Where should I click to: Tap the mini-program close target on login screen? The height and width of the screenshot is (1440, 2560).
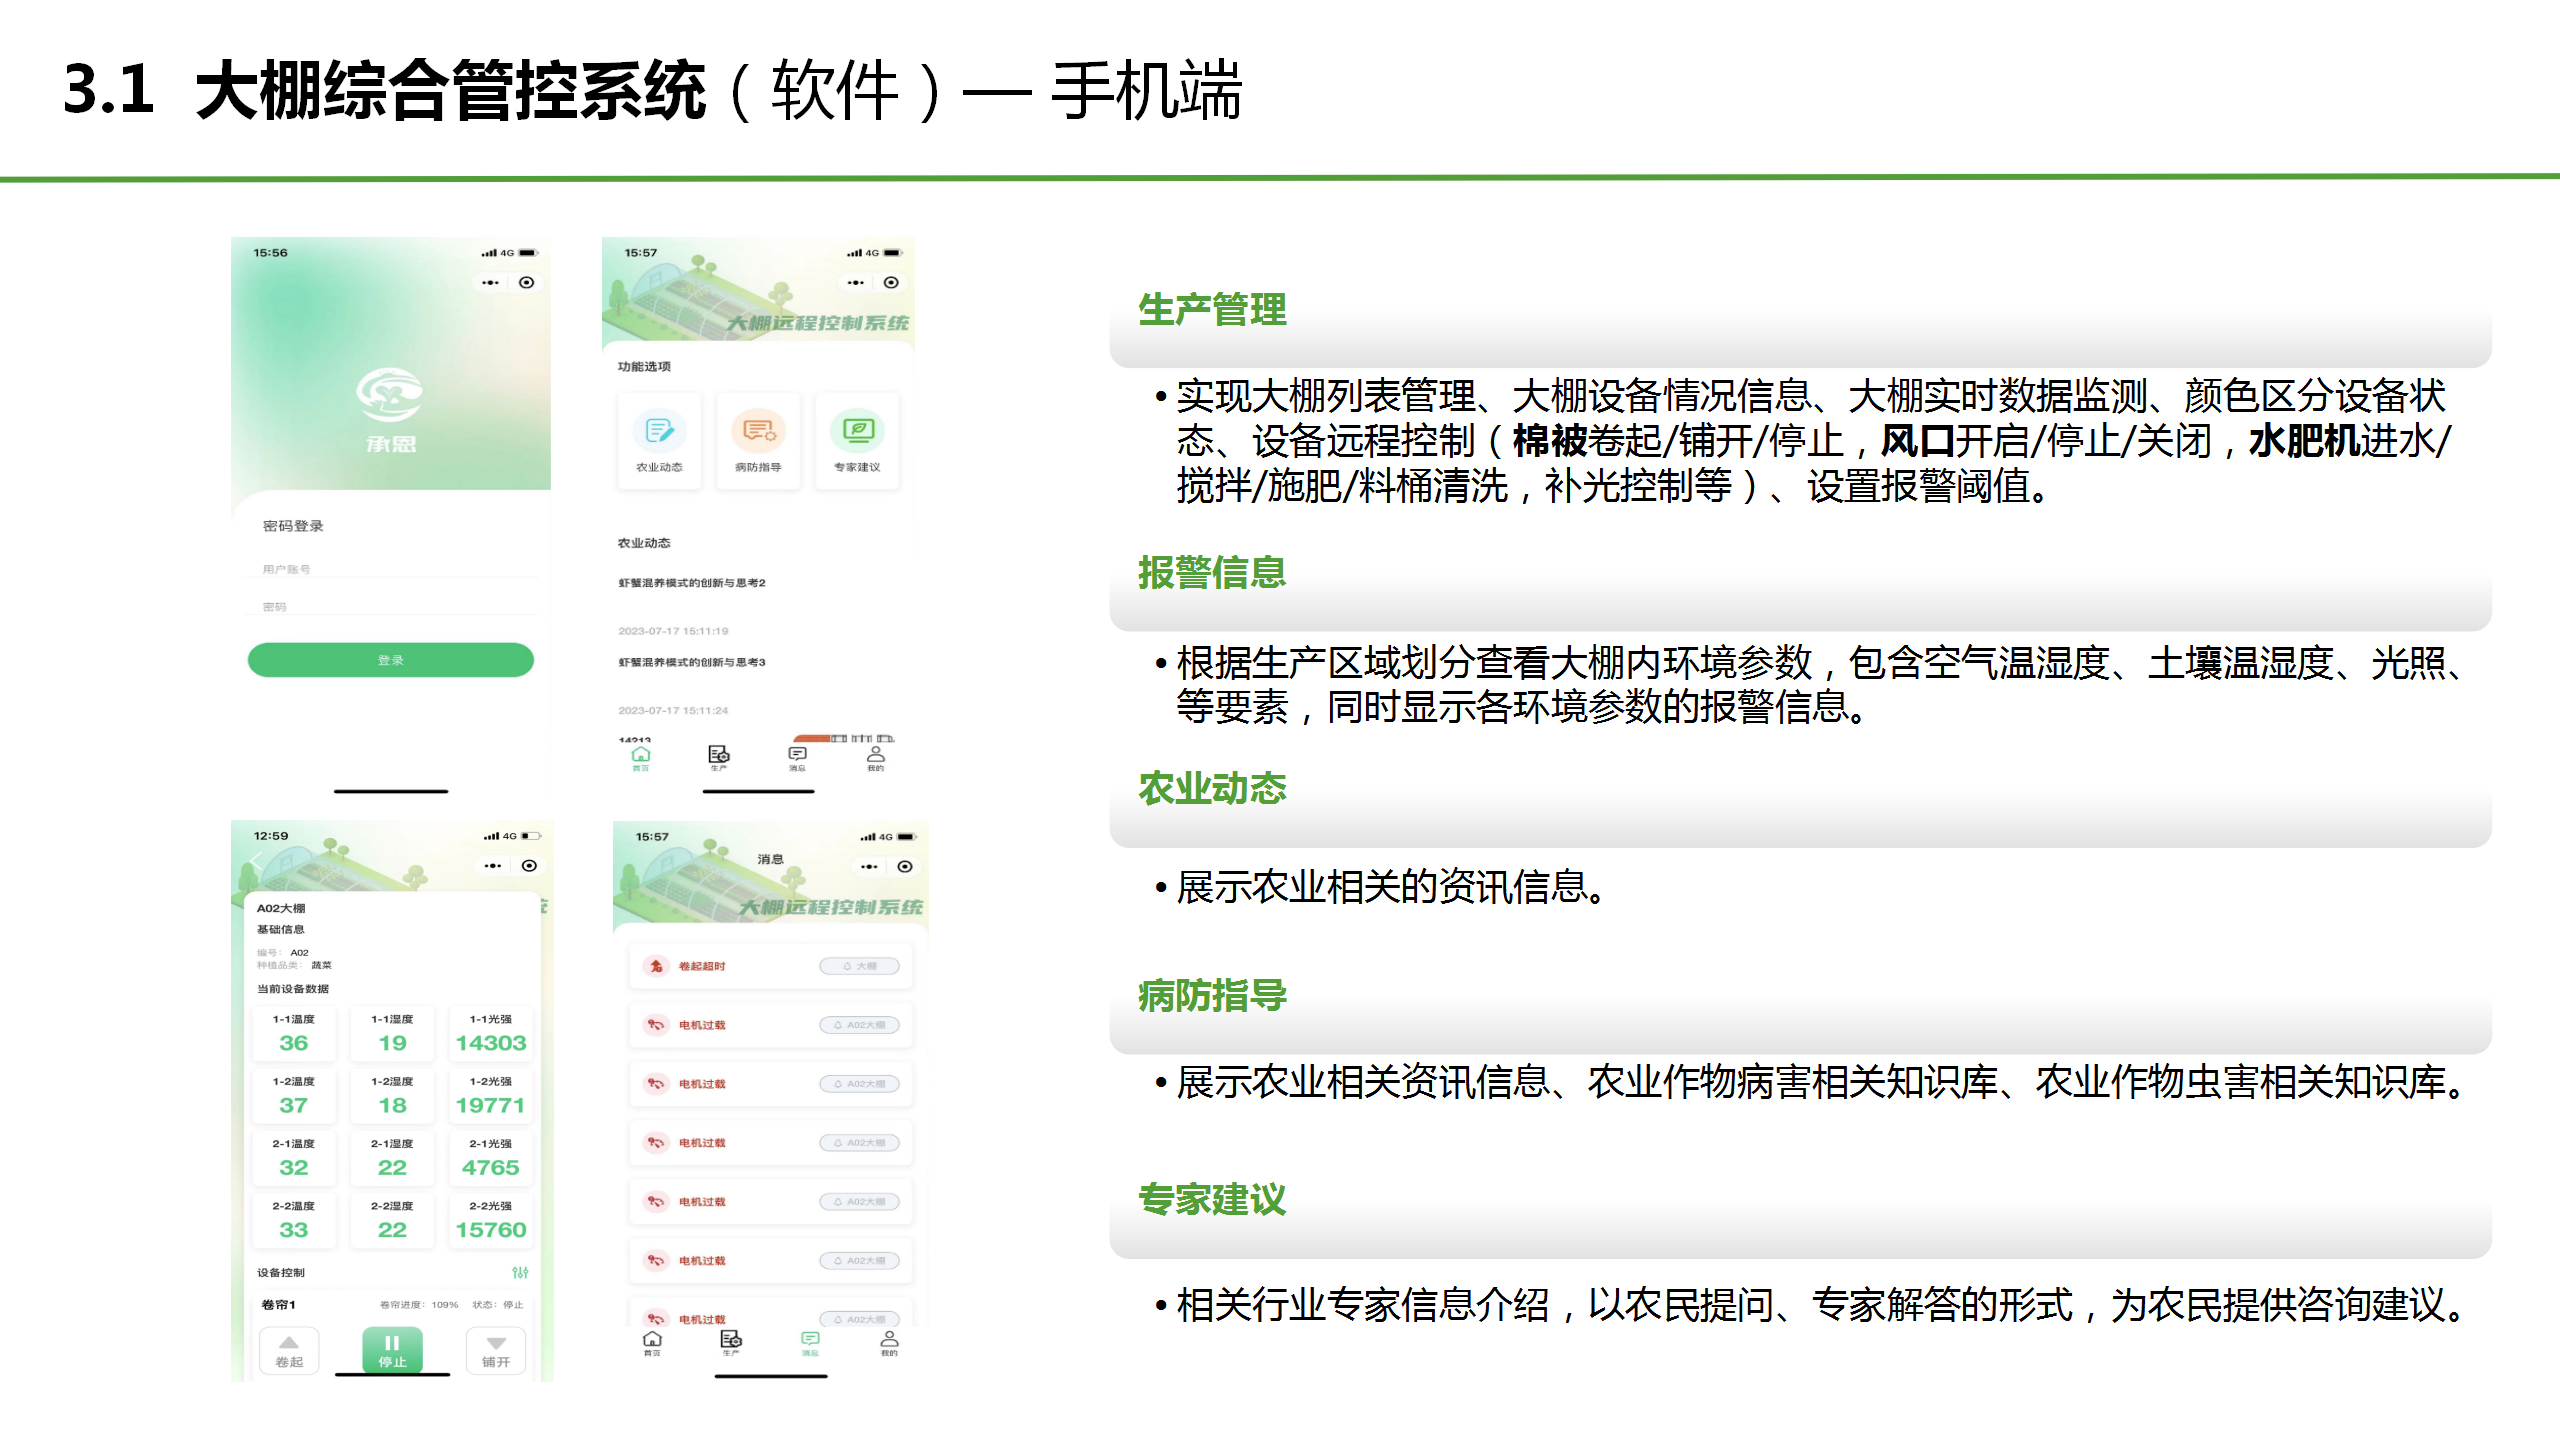click(x=527, y=283)
